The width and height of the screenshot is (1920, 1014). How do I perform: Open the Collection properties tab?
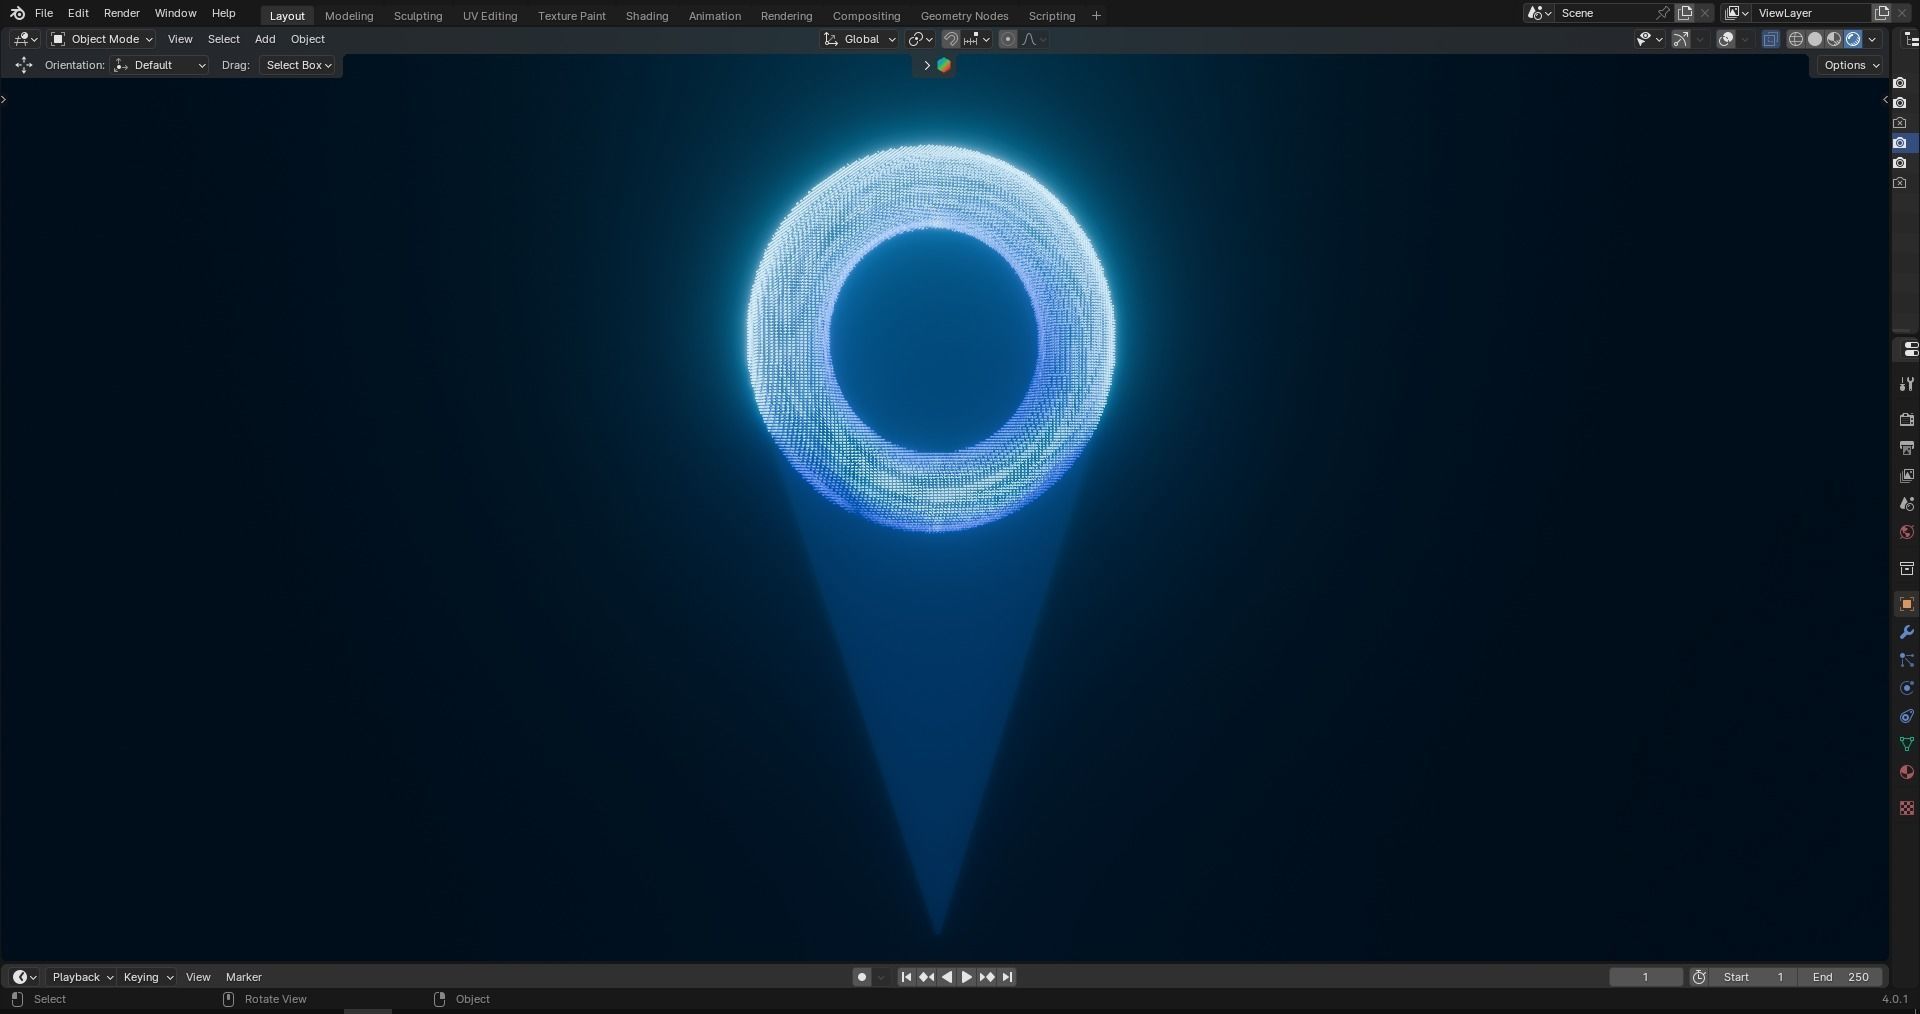(1907, 568)
